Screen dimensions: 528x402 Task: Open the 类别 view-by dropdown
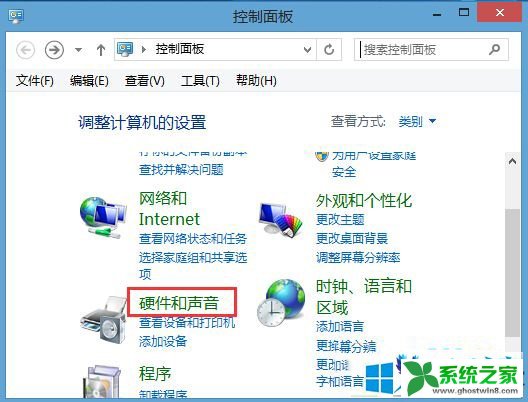[417, 121]
